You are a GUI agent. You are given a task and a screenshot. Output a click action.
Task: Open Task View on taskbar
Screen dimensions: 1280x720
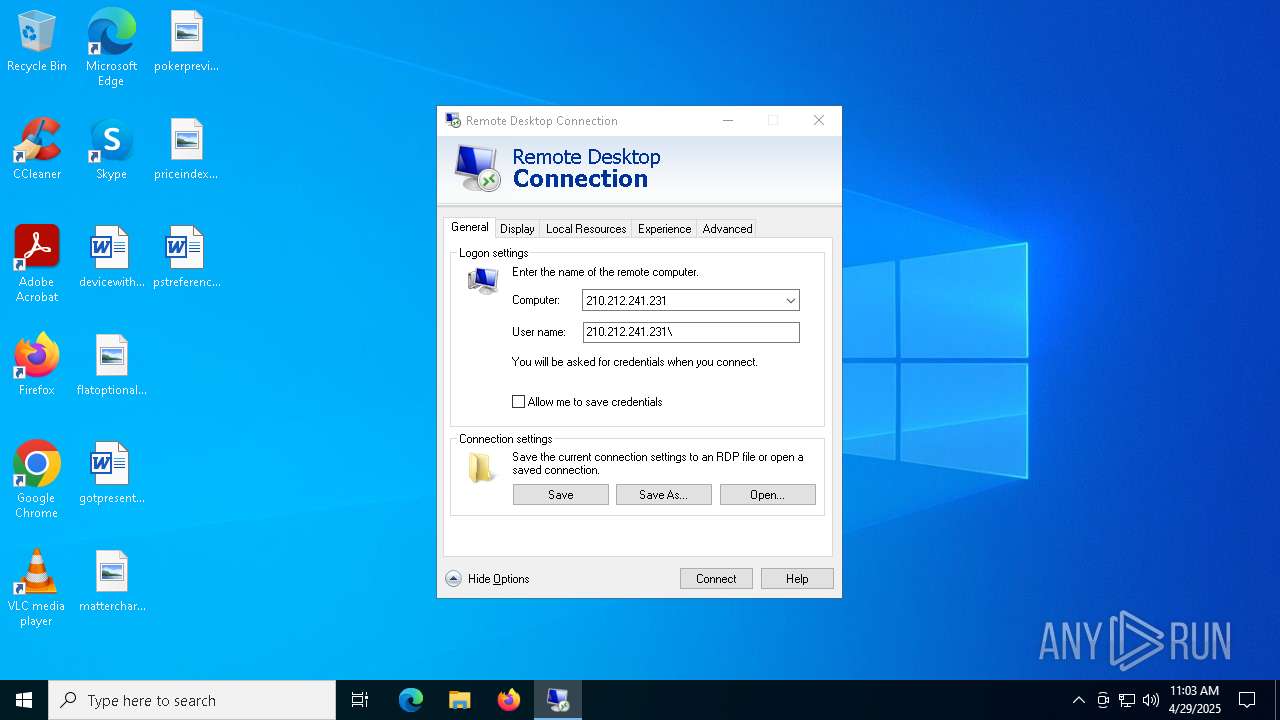[x=360, y=700]
